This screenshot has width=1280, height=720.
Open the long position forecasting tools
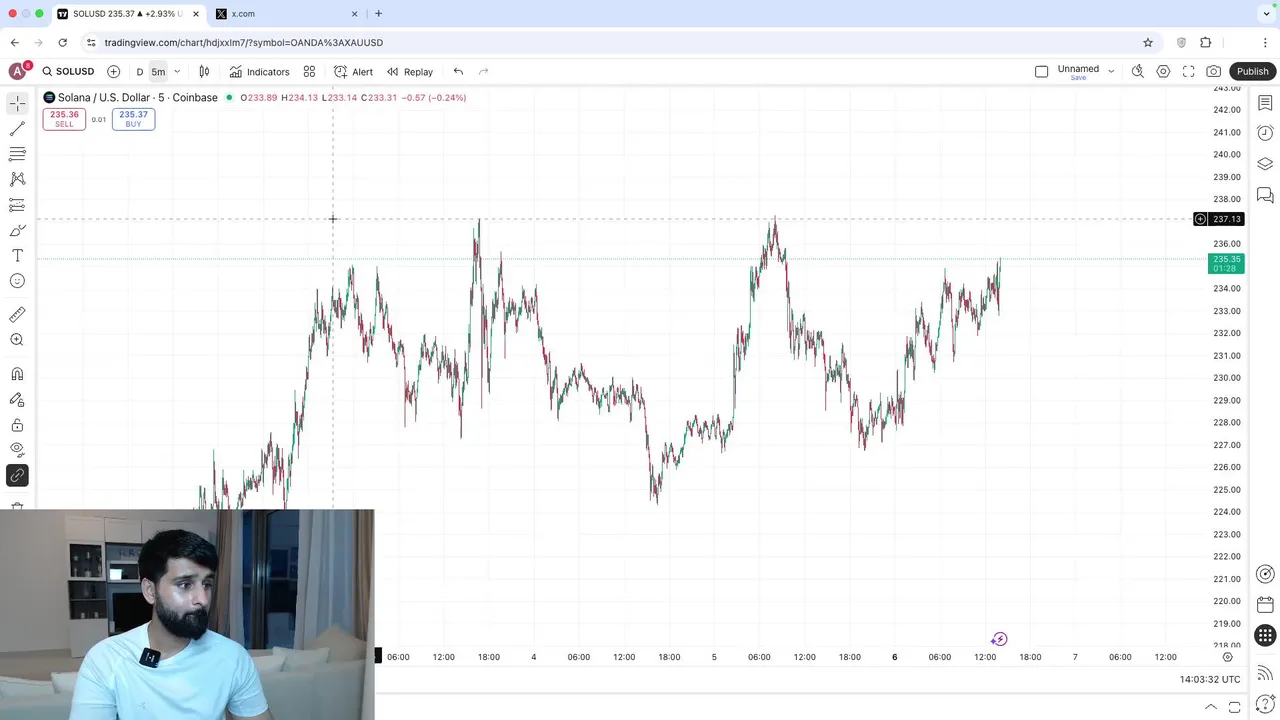pyautogui.click(x=17, y=205)
